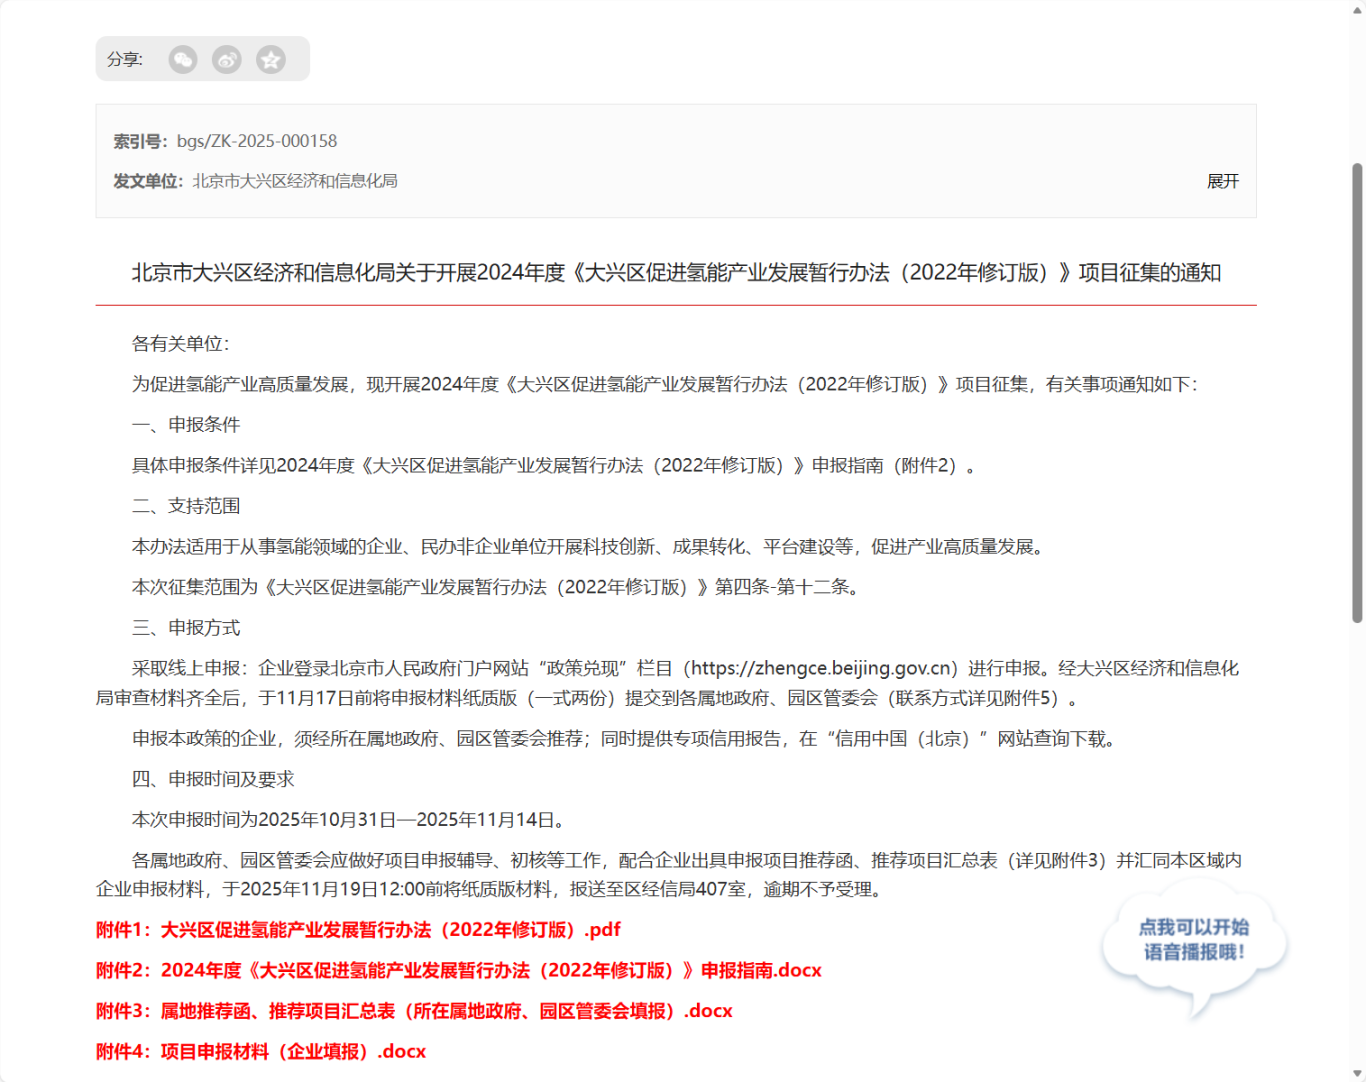The image size is (1366, 1082).
Task: Share the notice to Sina Weibo
Action: point(227,59)
